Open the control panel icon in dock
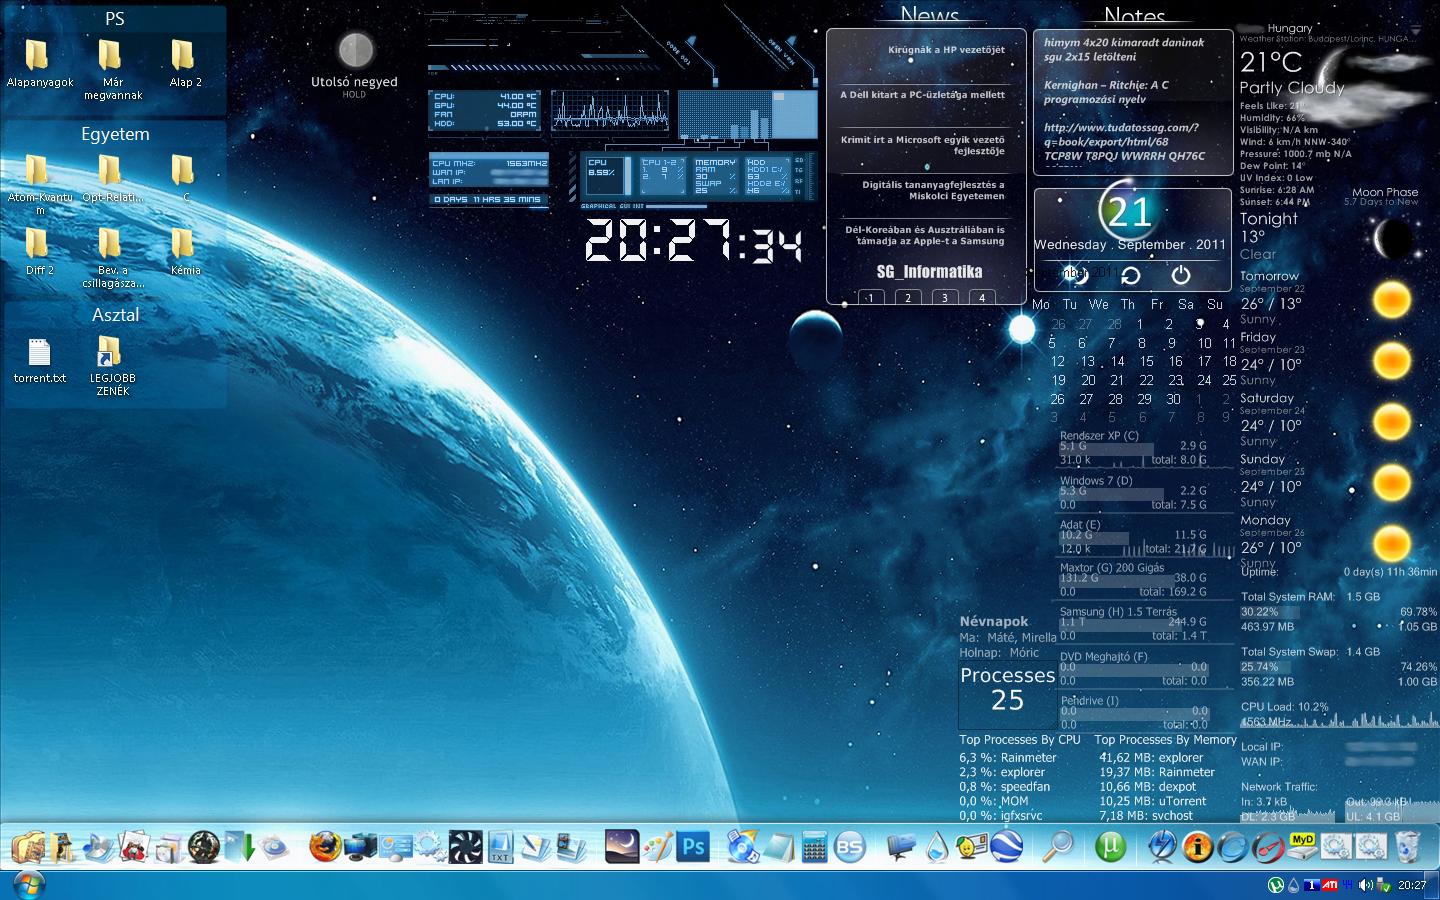Image resolution: width=1440 pixels, height=900 pixels. pyautogui.click(x=395, y=847)
